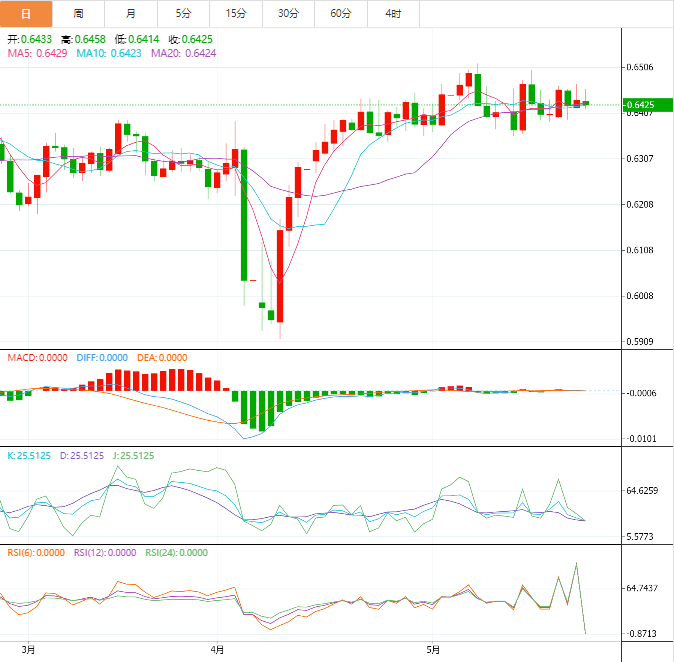Click the green 0.6425 current price tag

pyautogui.click(x=647, y=105)
